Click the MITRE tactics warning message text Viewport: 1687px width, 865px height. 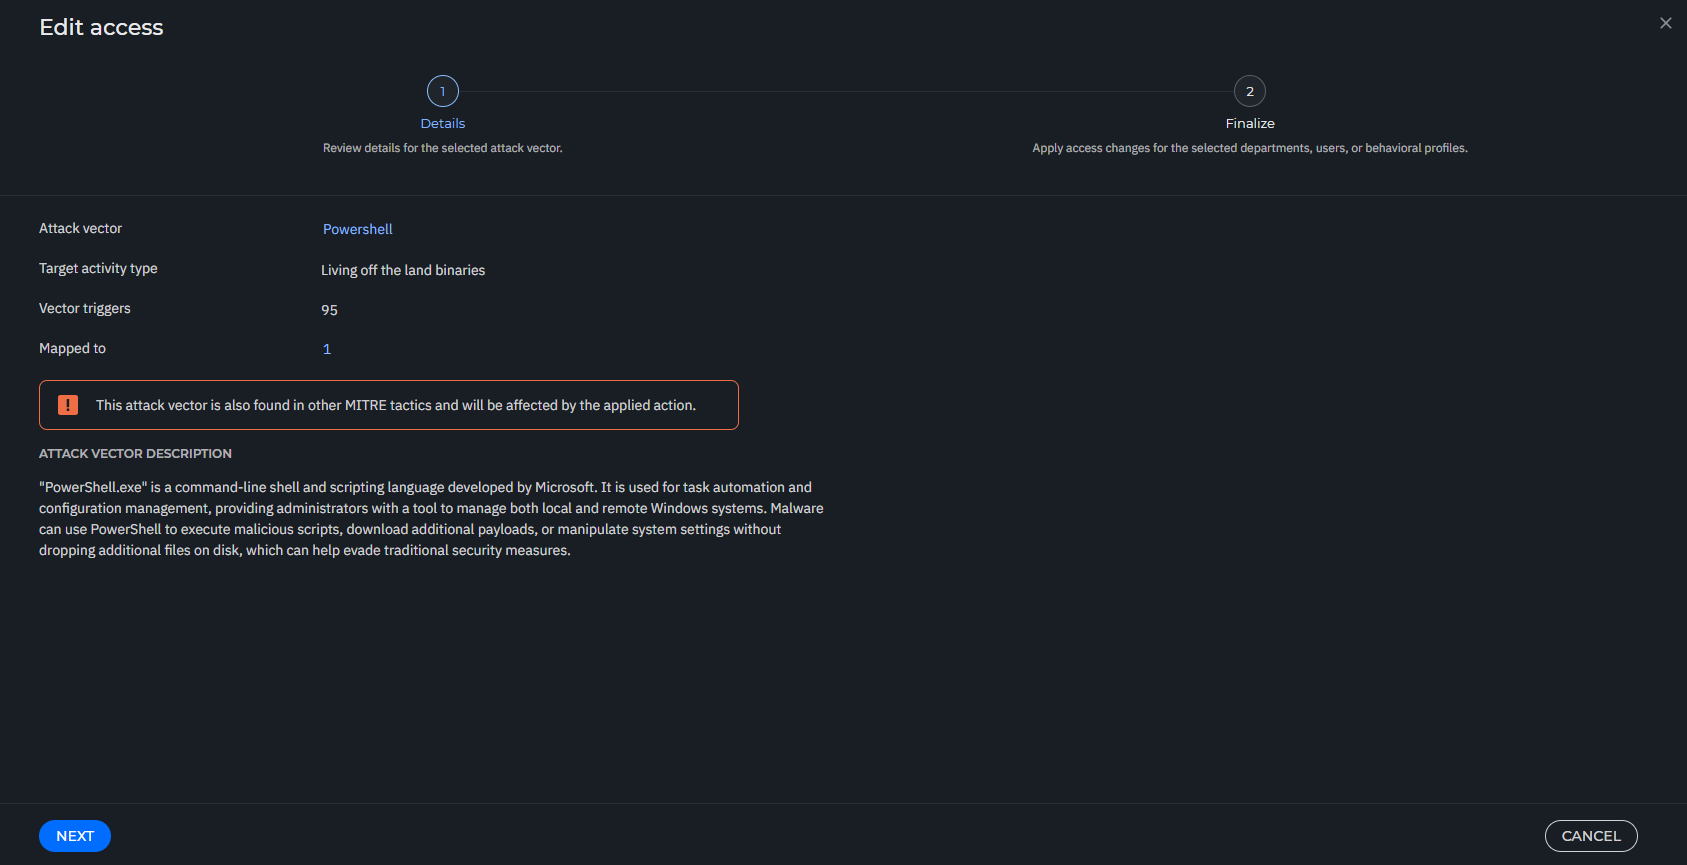pos(396,405)
